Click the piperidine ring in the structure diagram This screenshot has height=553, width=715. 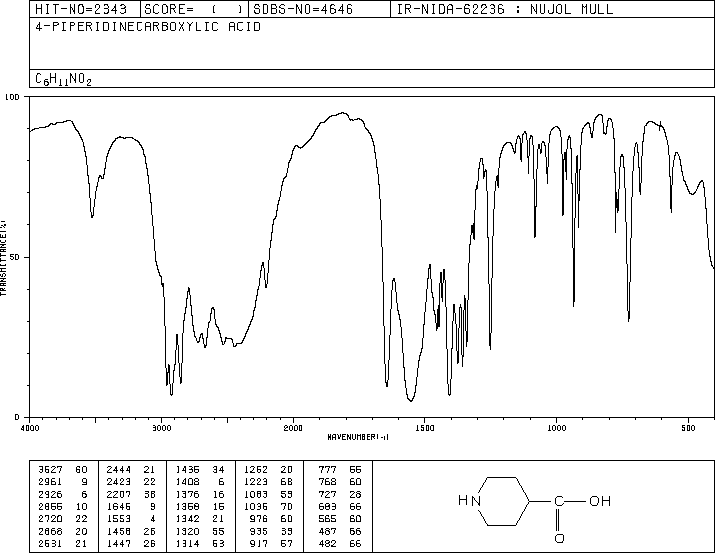pos(502,501)
